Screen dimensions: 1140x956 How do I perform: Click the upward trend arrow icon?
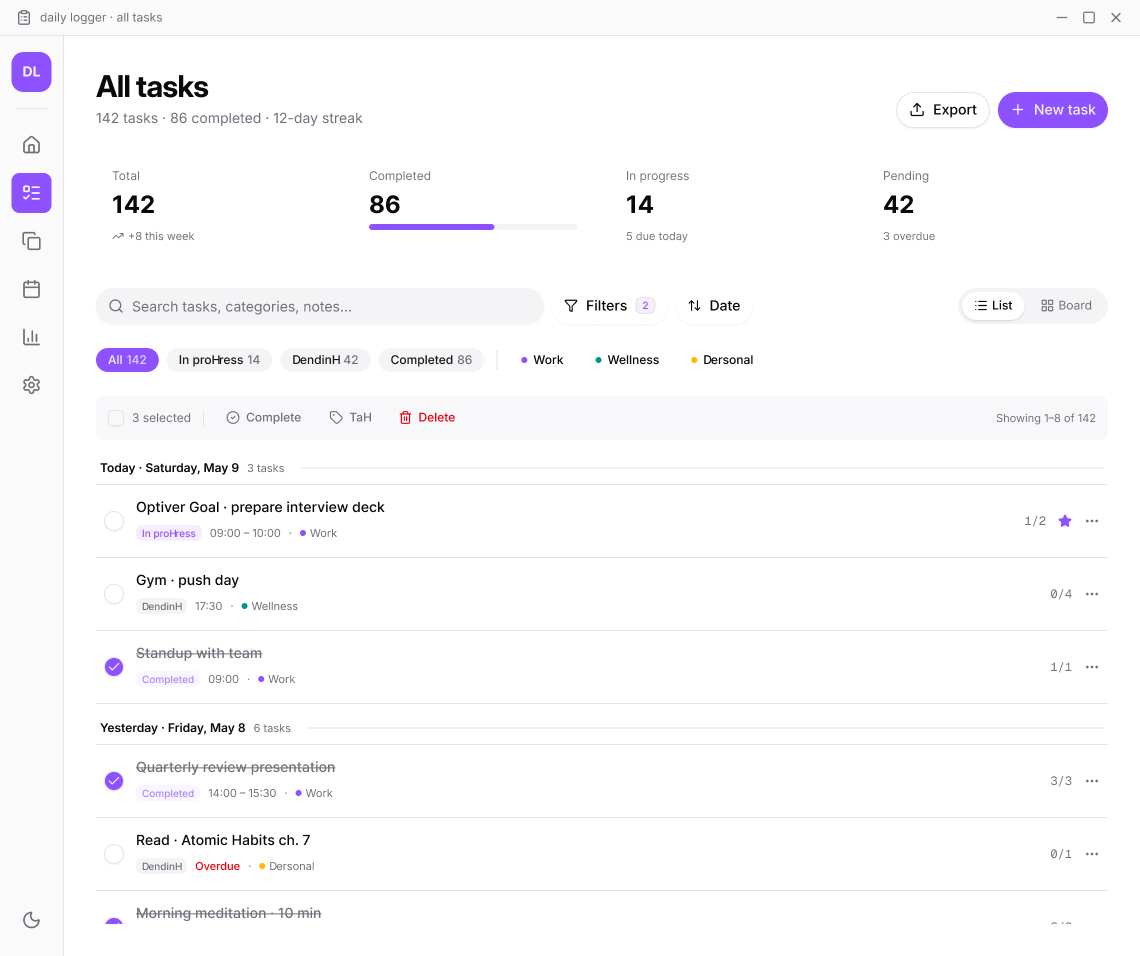(118, 236)
